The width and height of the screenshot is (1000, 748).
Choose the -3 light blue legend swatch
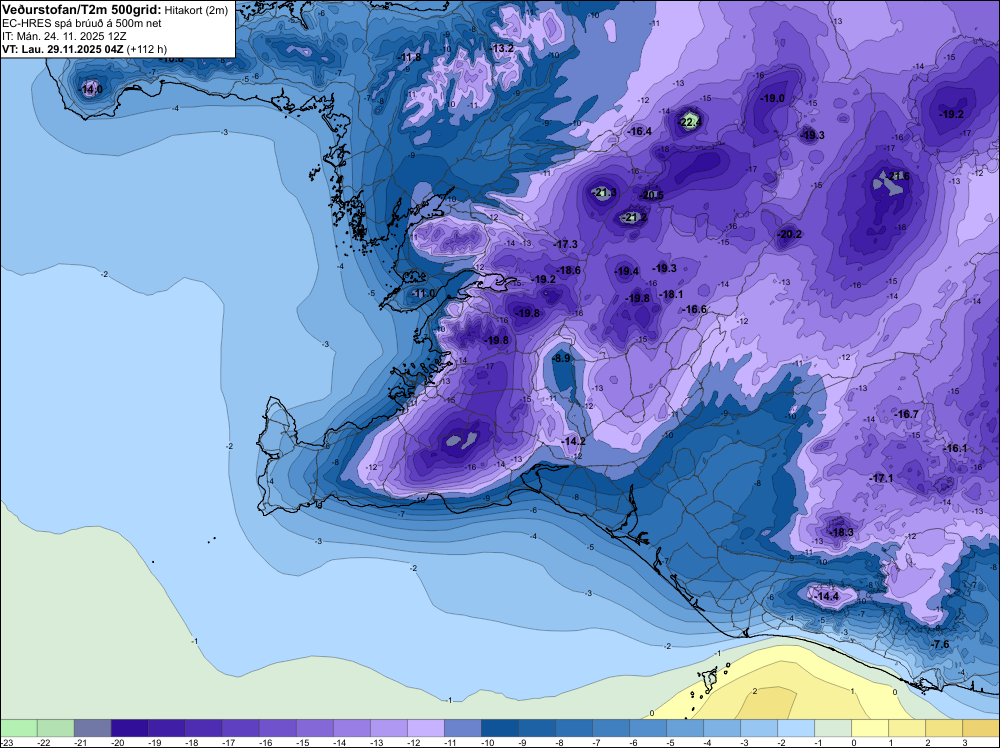click(758, 728)
